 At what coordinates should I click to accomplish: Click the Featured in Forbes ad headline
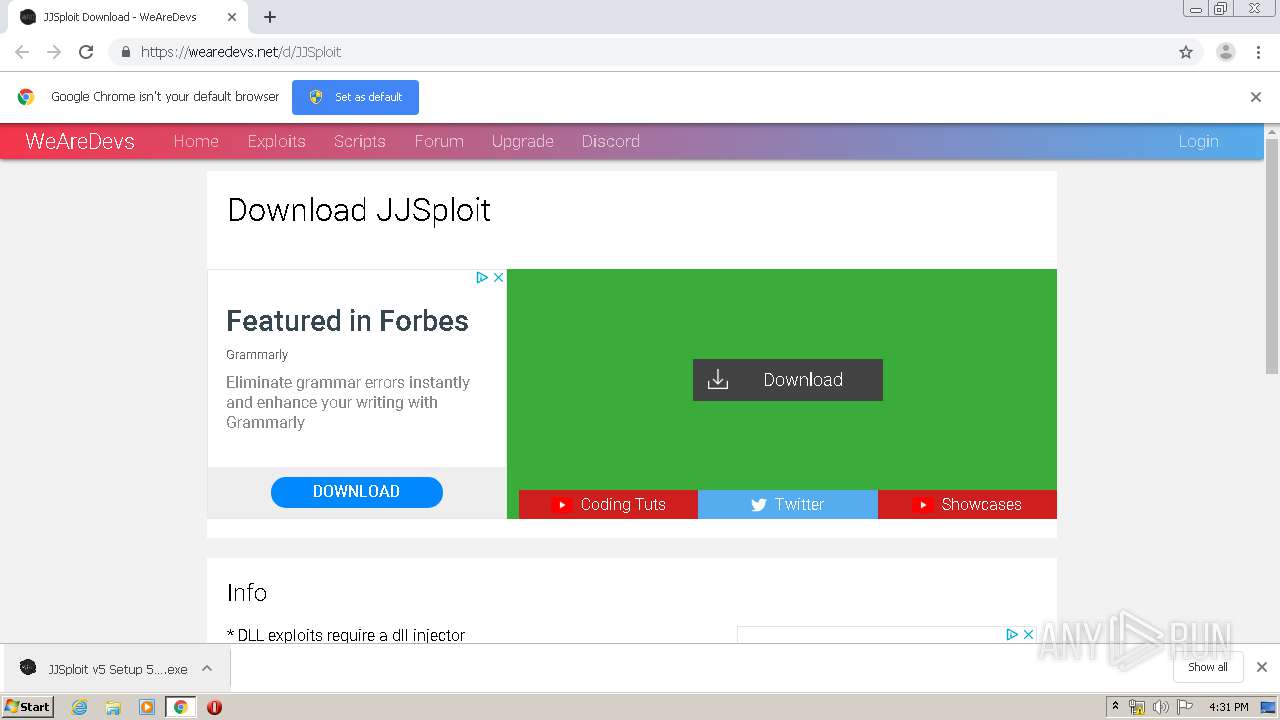pos(347,321)
